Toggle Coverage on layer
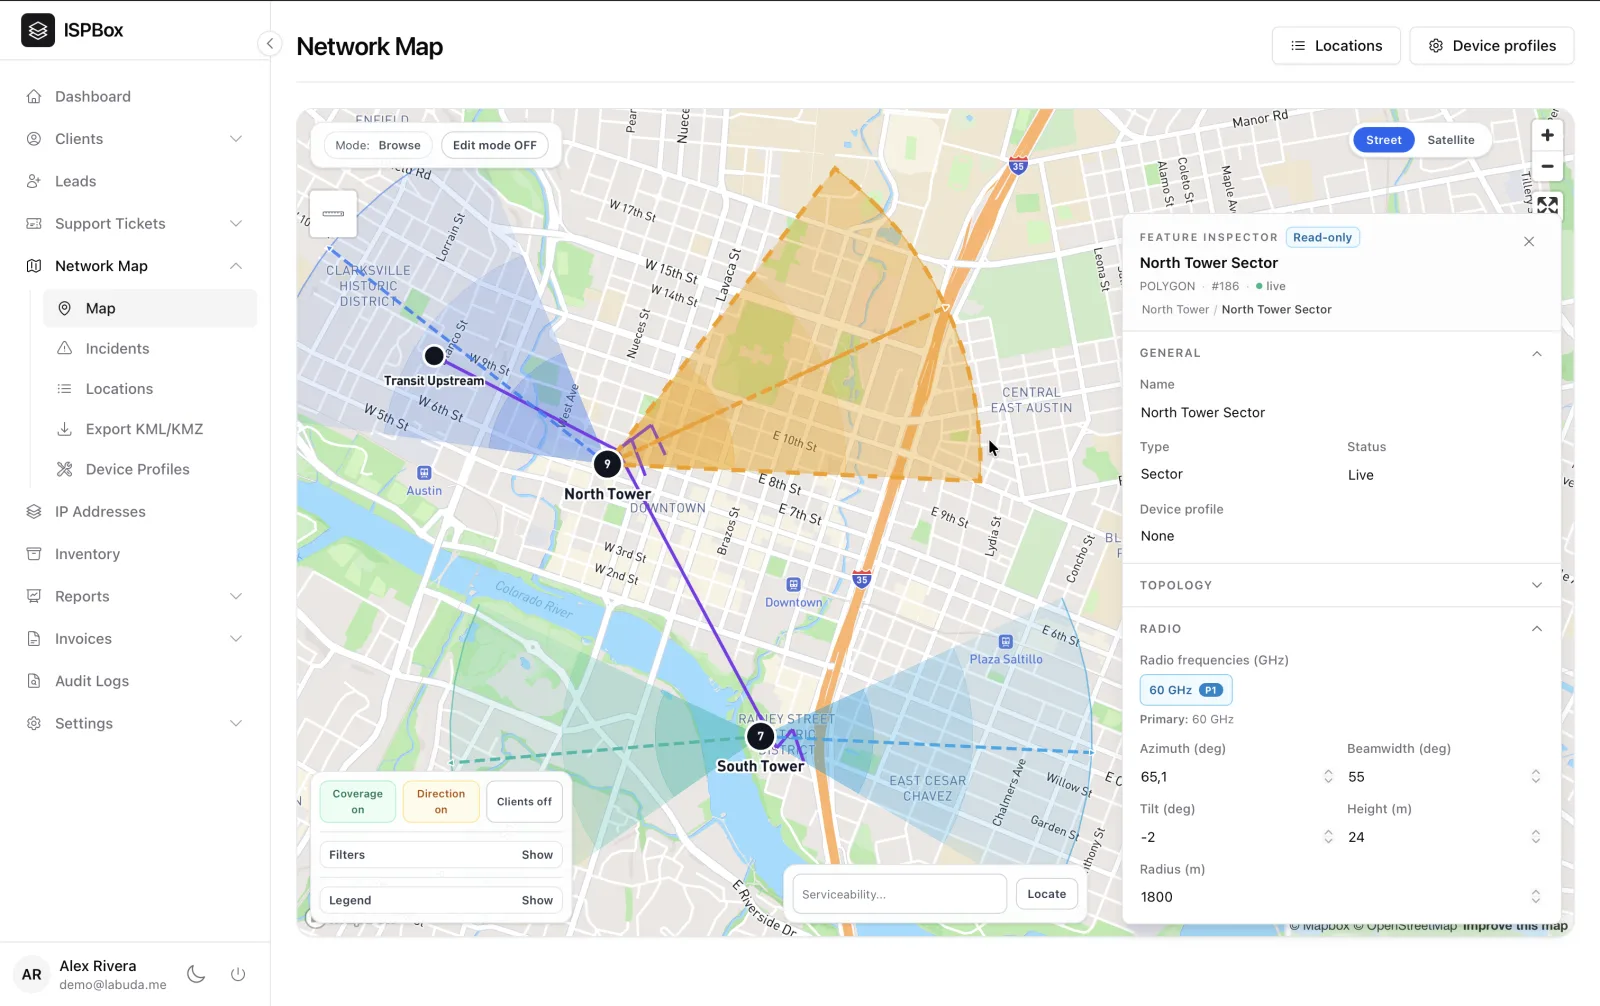The width and height of the screenshot is (1600, 1006). [358, 802]
